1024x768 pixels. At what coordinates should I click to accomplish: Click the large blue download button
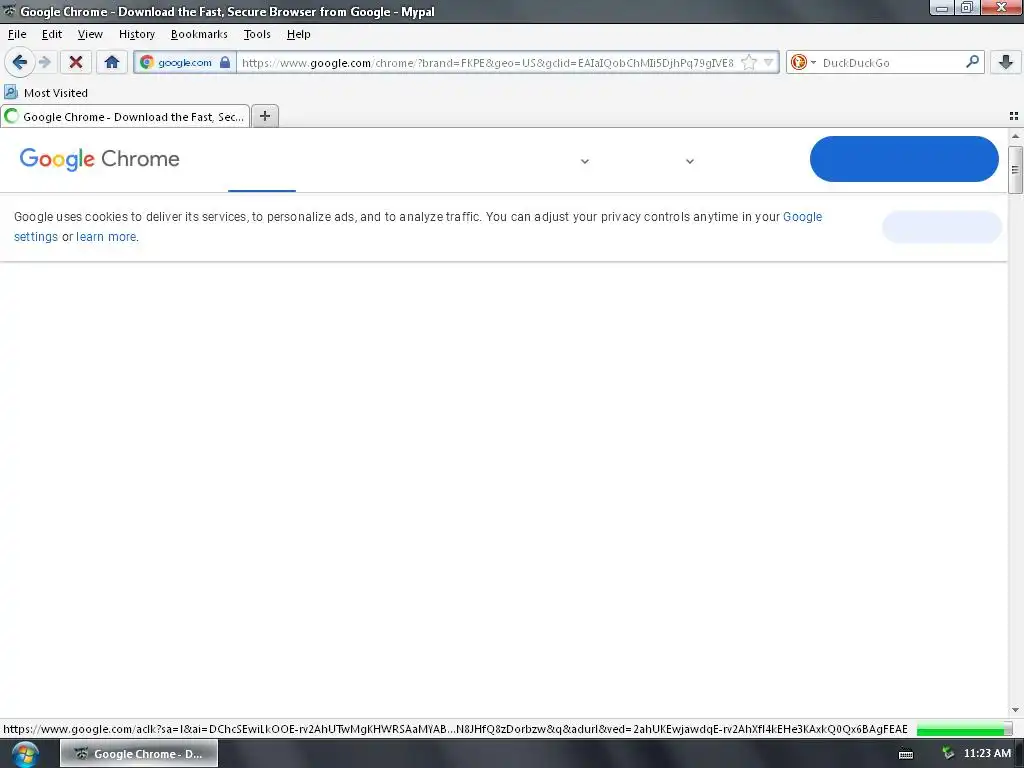point(904,159)
